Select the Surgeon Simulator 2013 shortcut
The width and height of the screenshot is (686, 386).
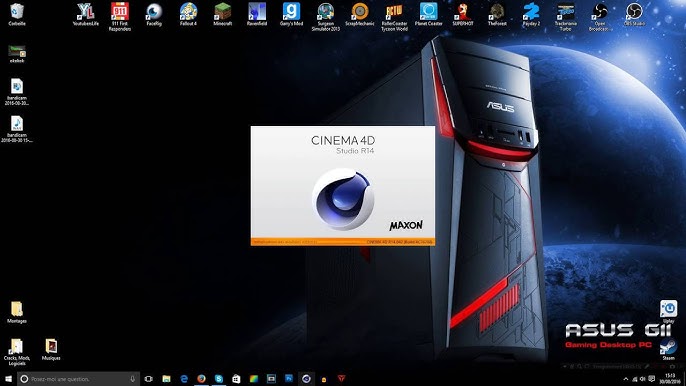(326, 17)
